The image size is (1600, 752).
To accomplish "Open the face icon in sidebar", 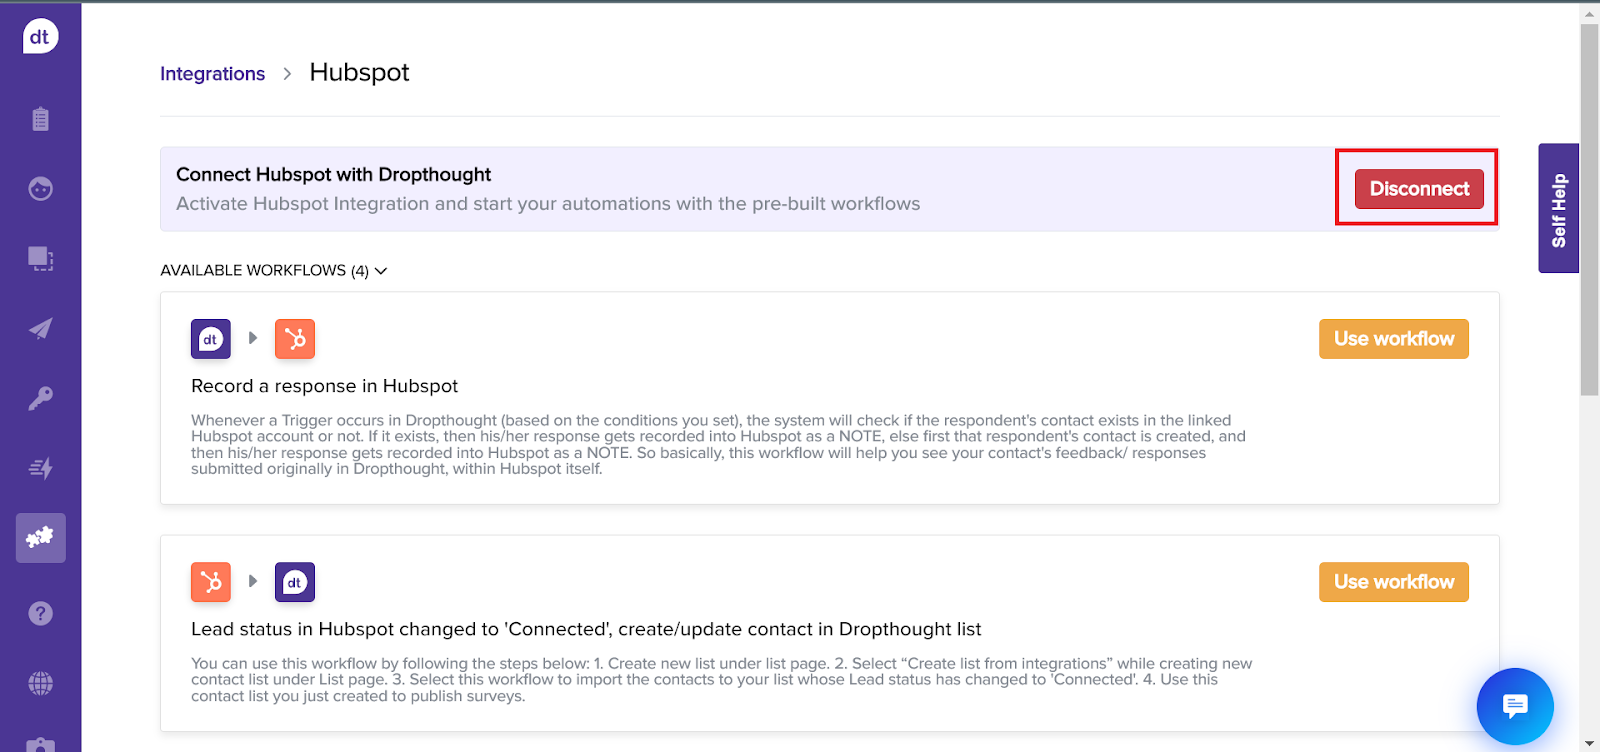I will [x=40, y=188].
